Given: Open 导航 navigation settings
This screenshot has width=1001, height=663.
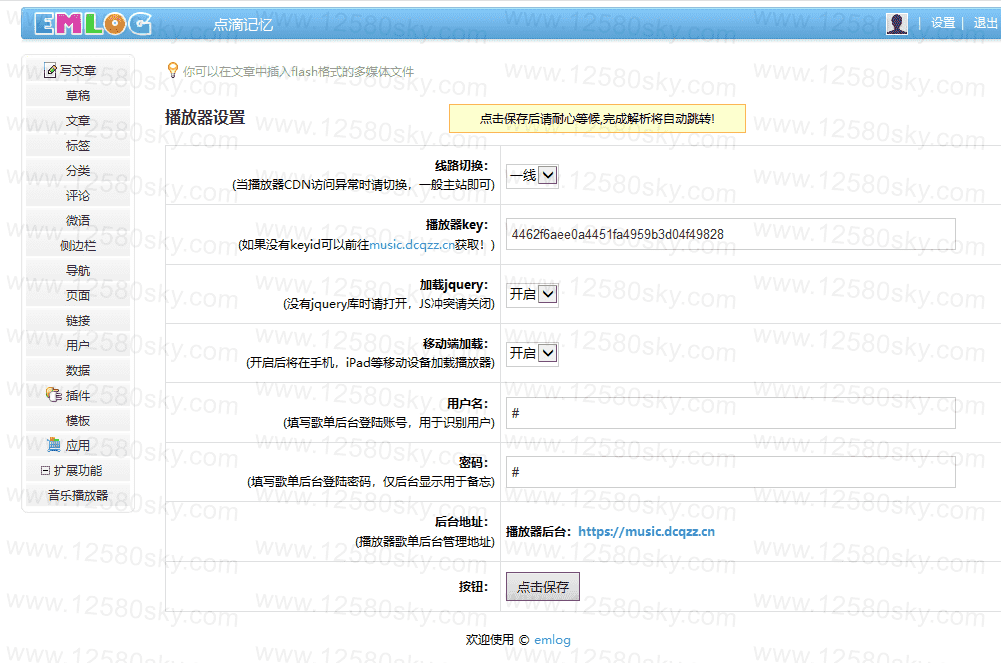Looking at the screenshot, I should [x=78, y=271].
